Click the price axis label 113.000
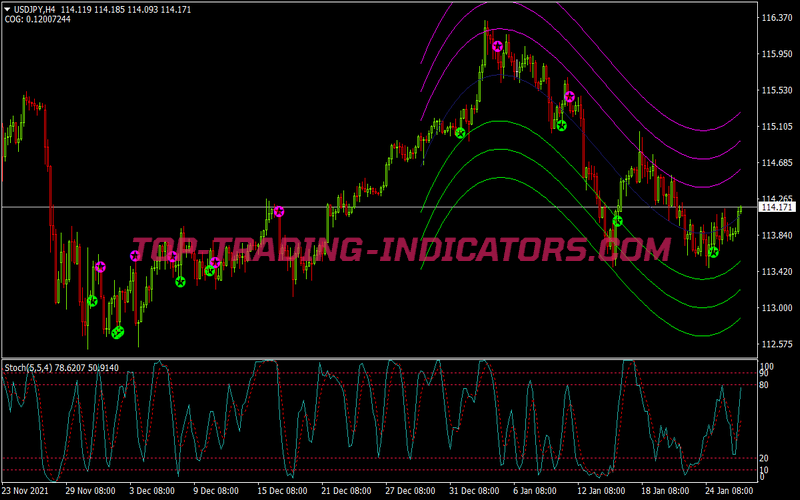 [777, 308]
